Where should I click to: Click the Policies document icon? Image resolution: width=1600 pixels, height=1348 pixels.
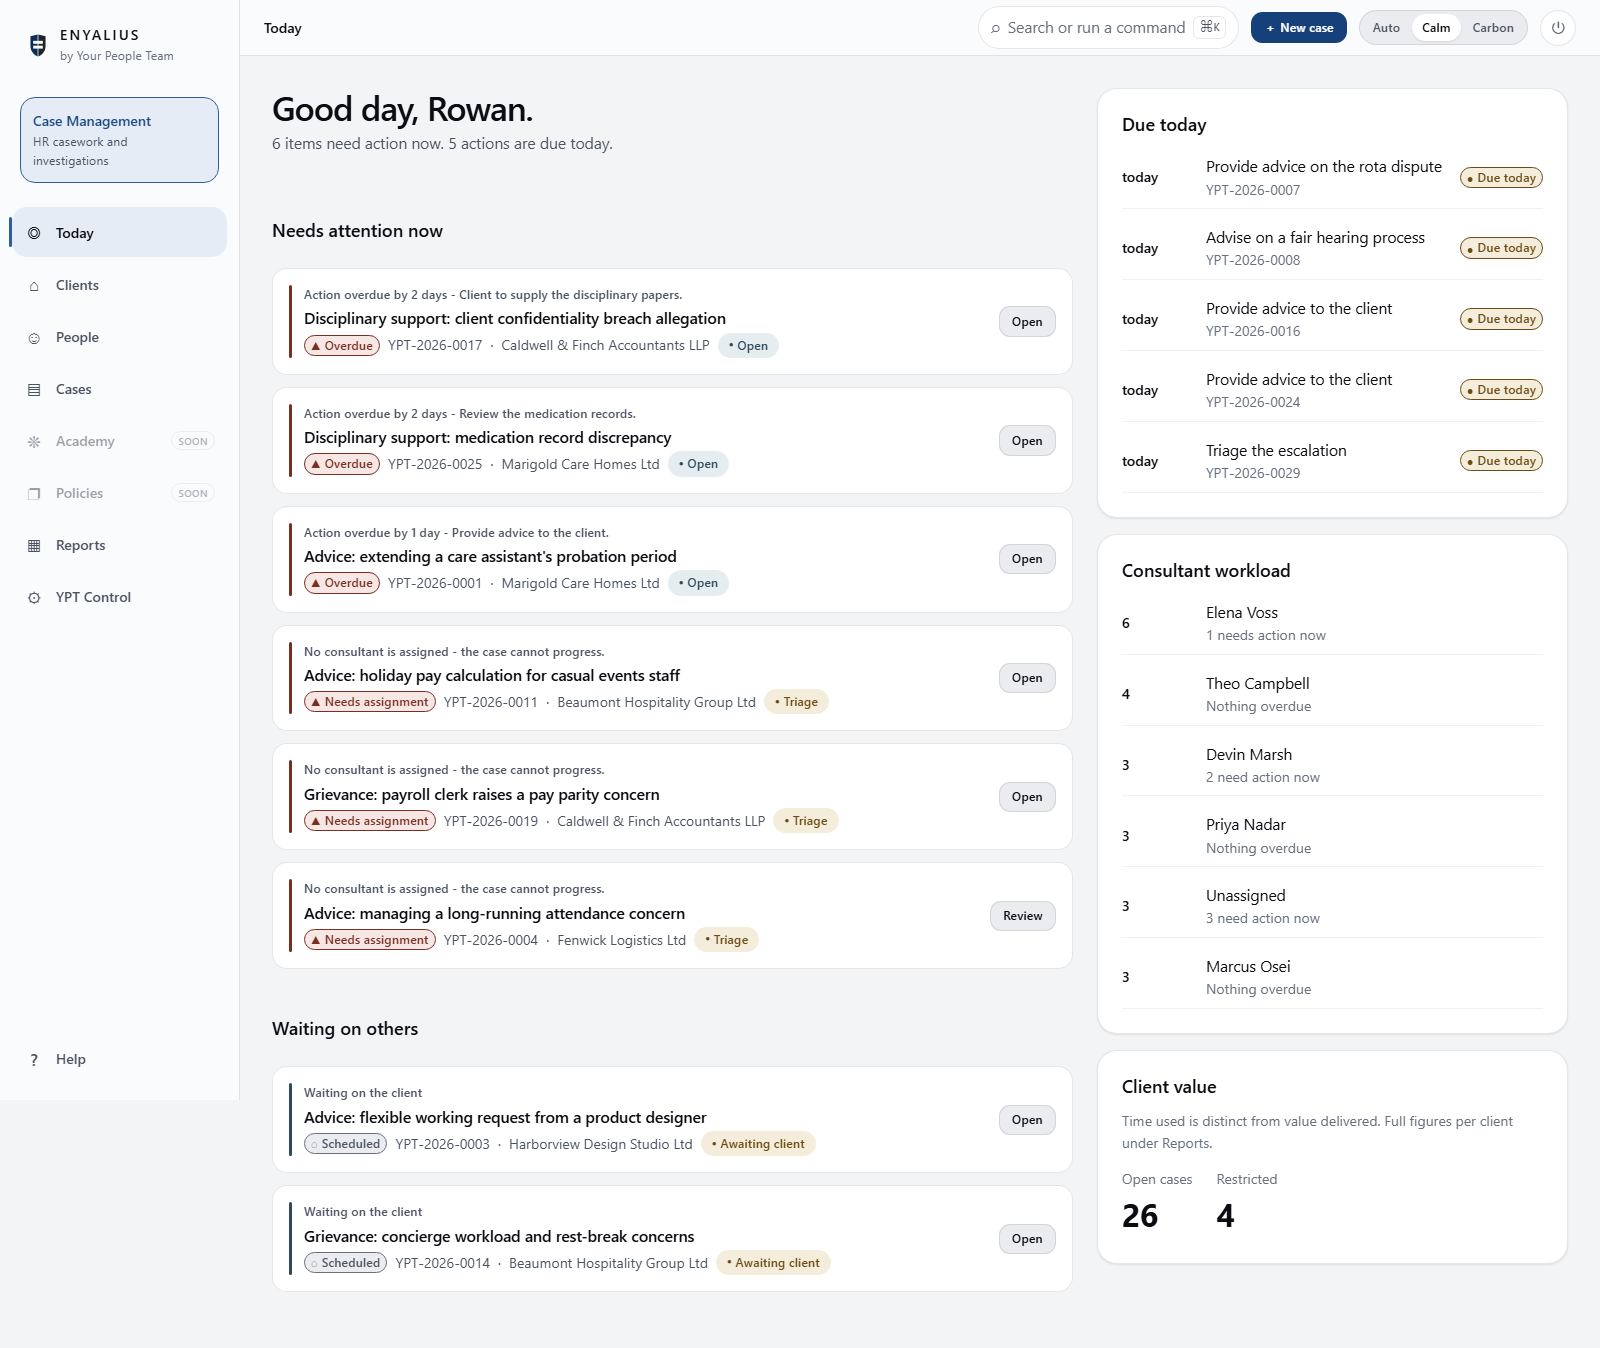(34, 494)
